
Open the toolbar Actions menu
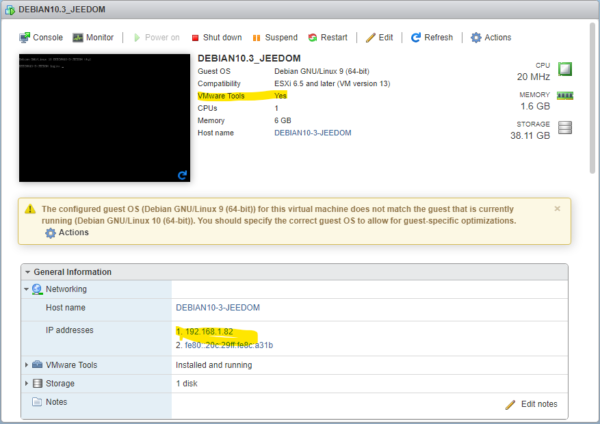pos(491,38)
